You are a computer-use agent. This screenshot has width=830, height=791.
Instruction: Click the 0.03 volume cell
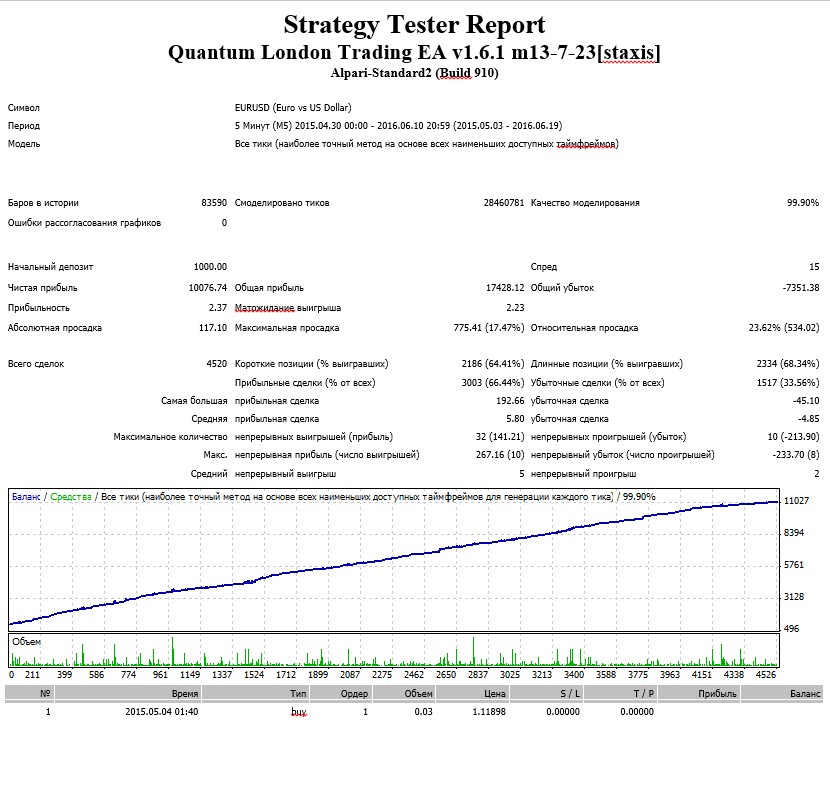423,712
